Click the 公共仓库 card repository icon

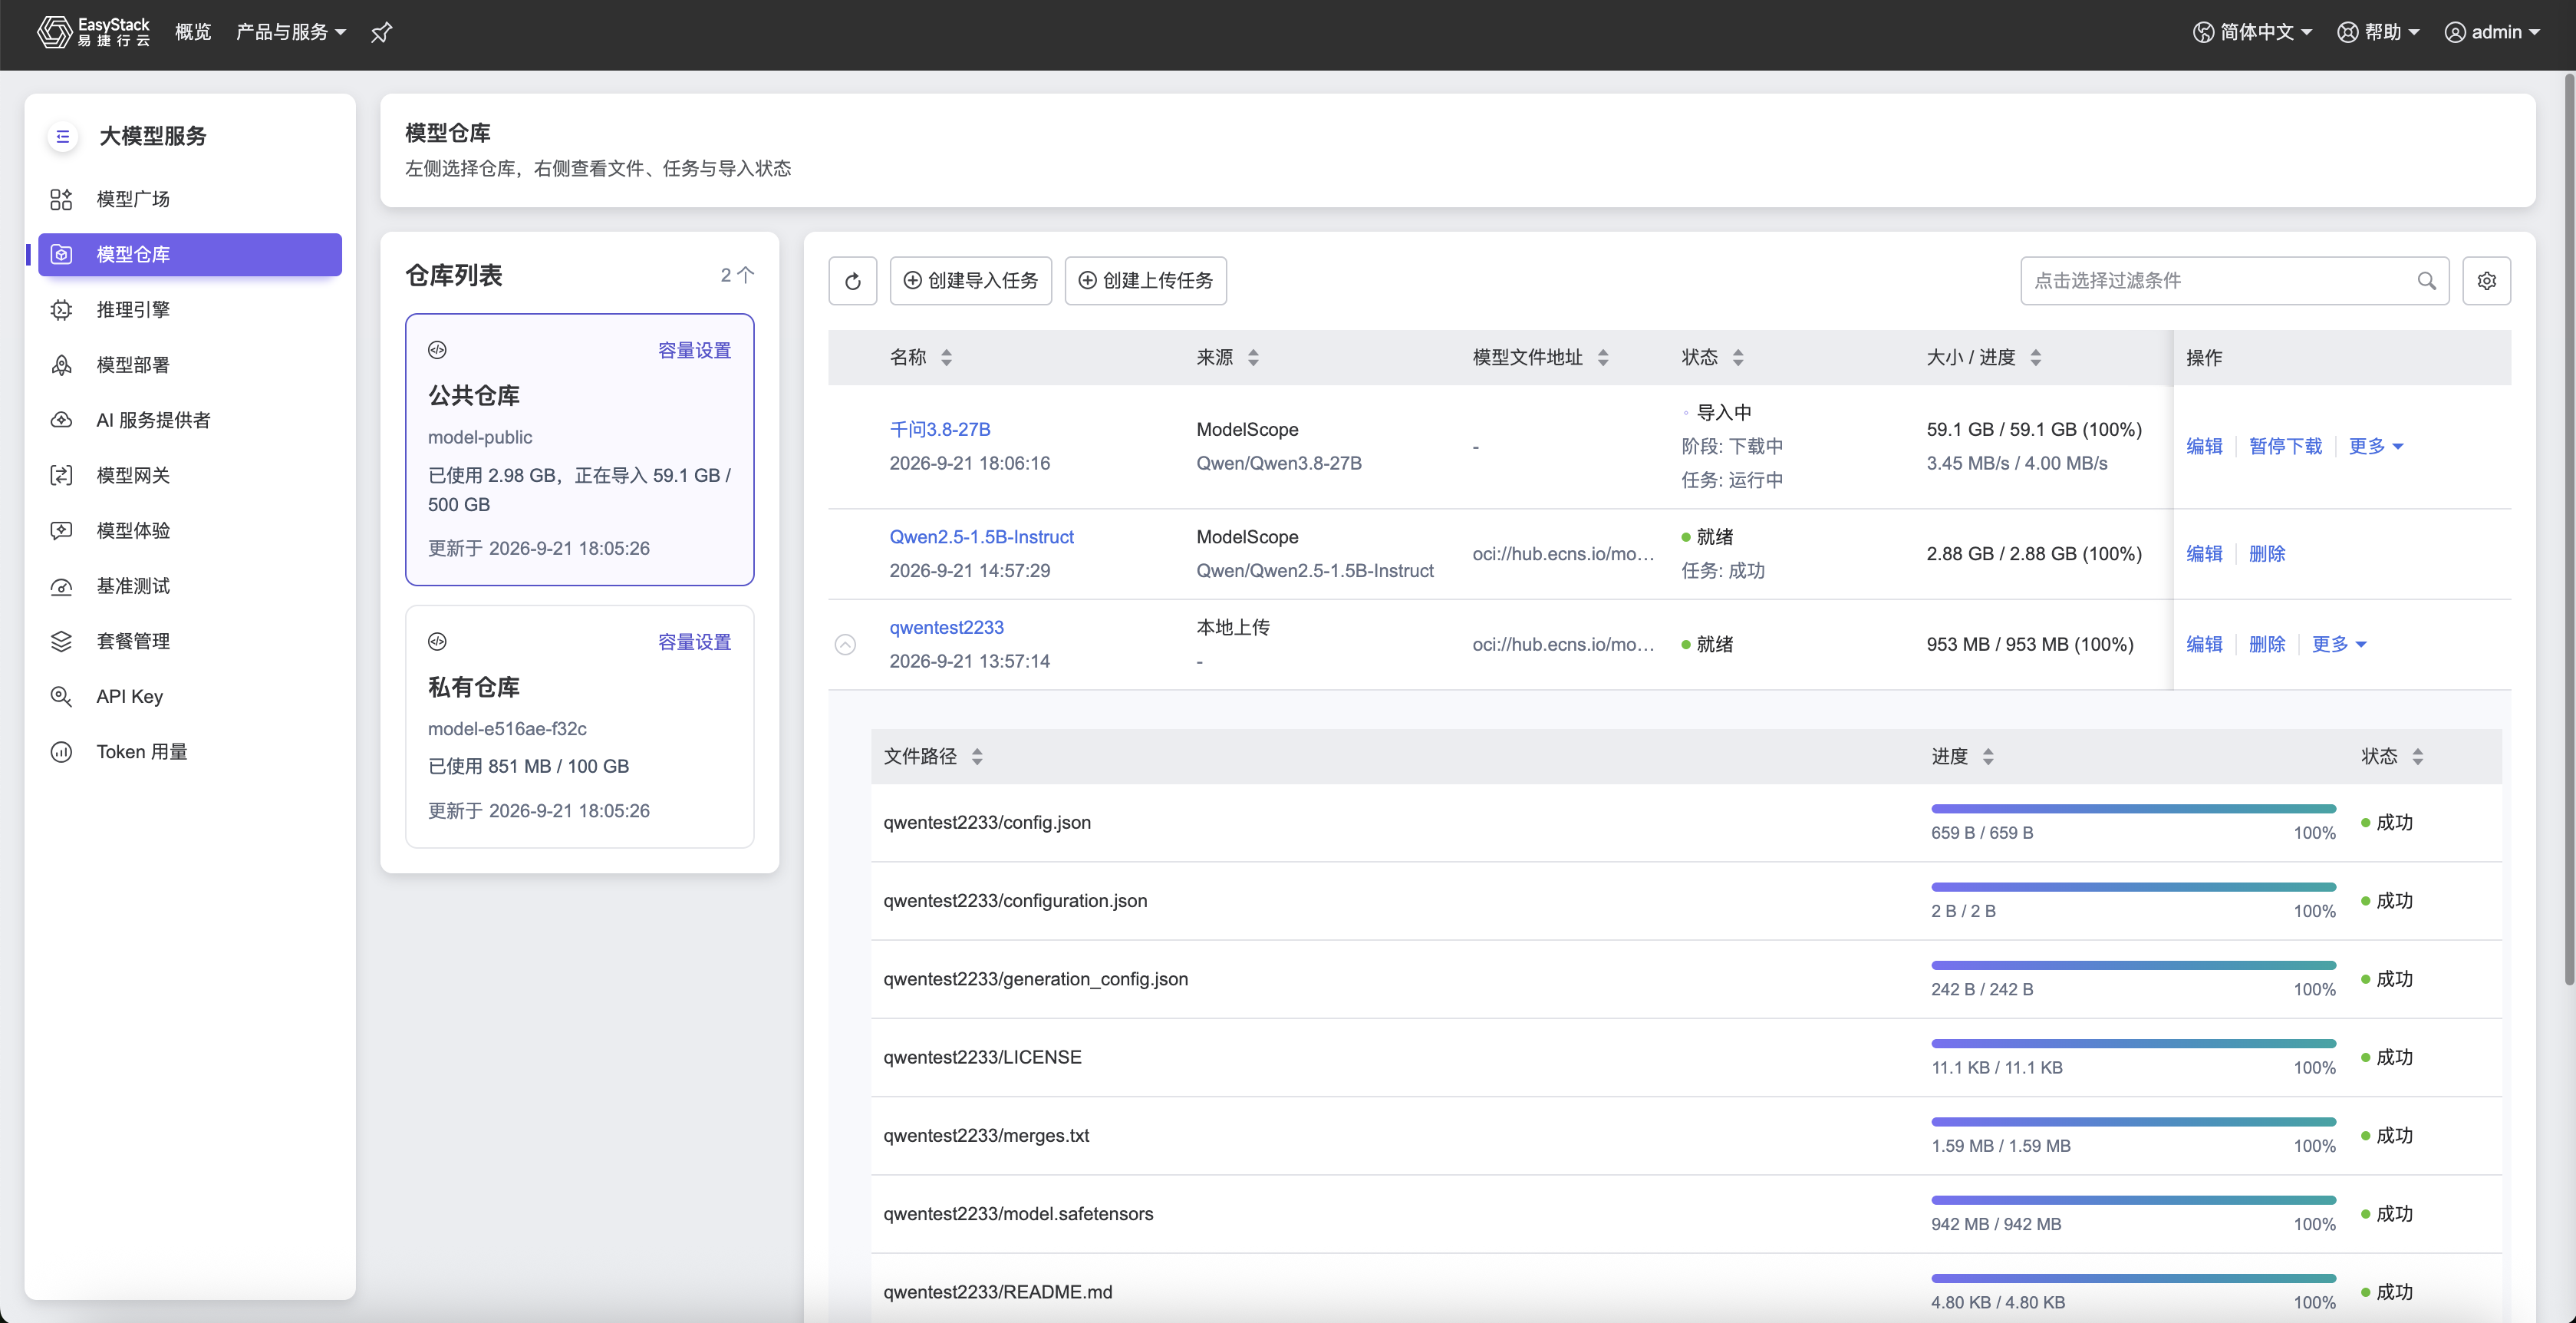click(437, 350)
